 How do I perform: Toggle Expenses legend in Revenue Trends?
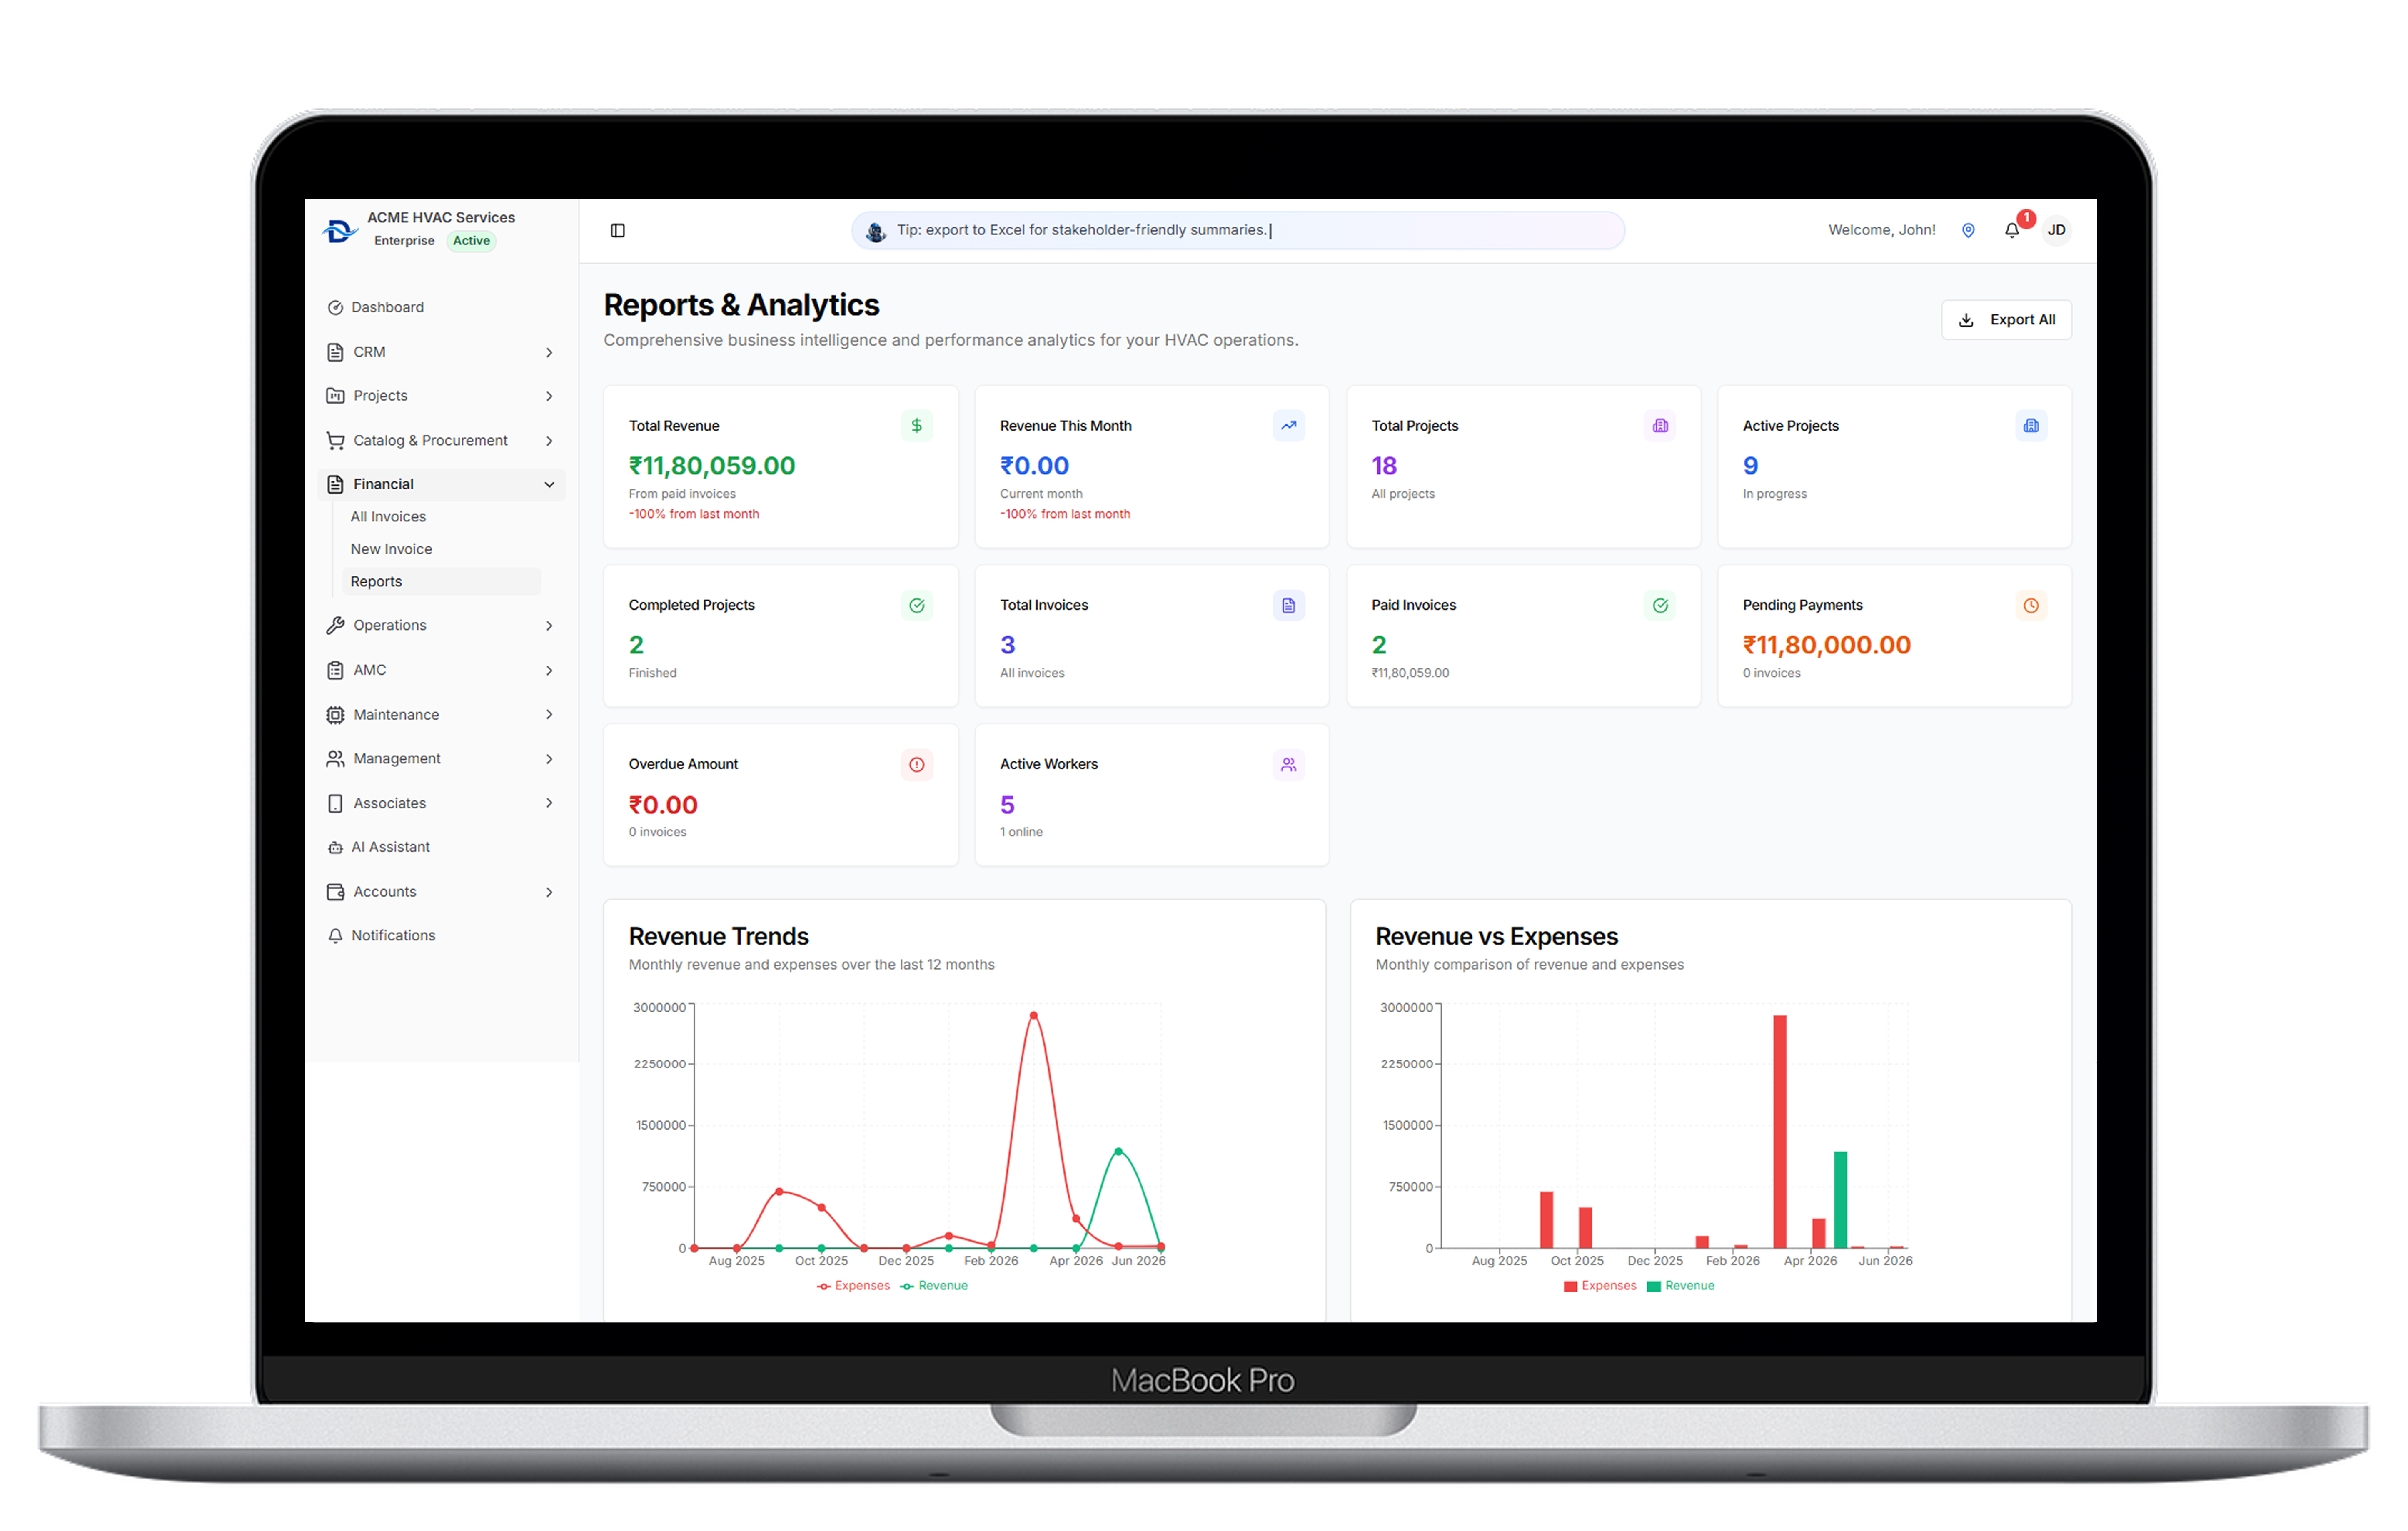click(x=853, y=1286)
